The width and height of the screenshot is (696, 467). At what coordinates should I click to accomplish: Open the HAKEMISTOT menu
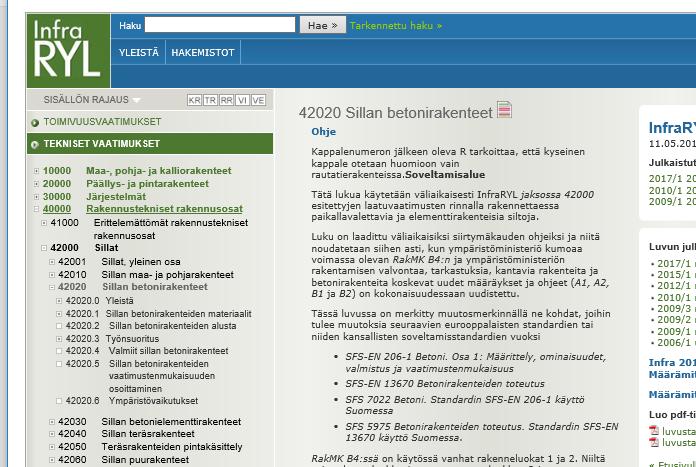click(203, 52)
